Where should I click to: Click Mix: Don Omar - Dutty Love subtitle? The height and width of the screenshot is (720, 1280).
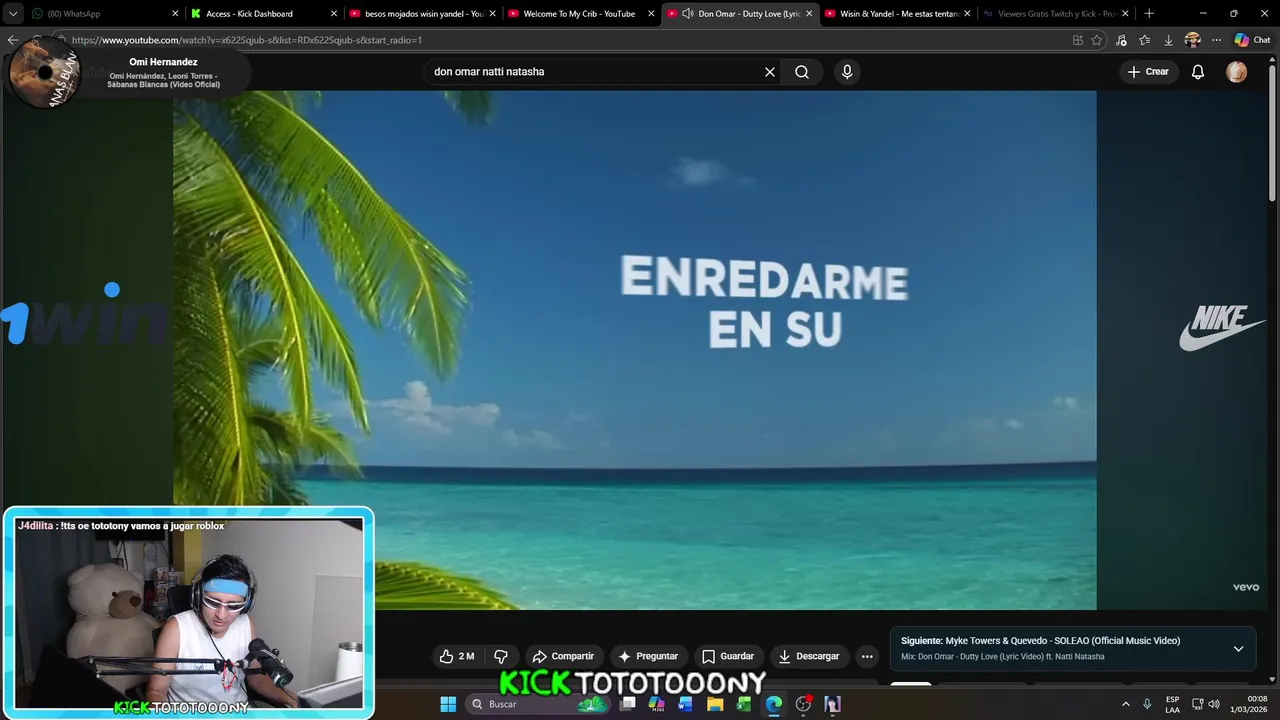(x=1002, y=657)
